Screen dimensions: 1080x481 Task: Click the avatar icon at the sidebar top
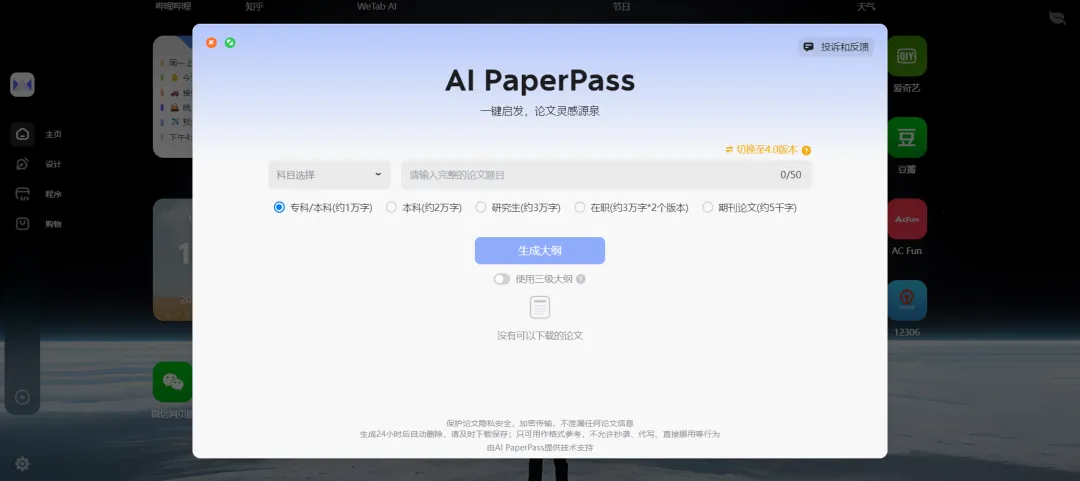22,85
